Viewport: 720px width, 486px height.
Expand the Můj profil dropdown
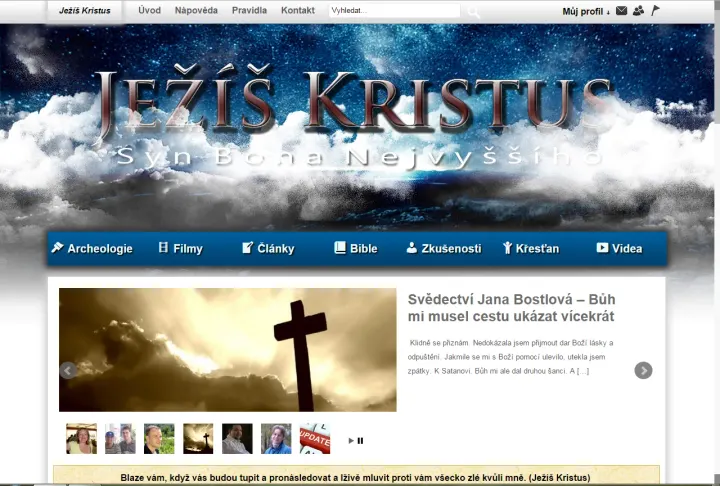(x=586, y=11)
